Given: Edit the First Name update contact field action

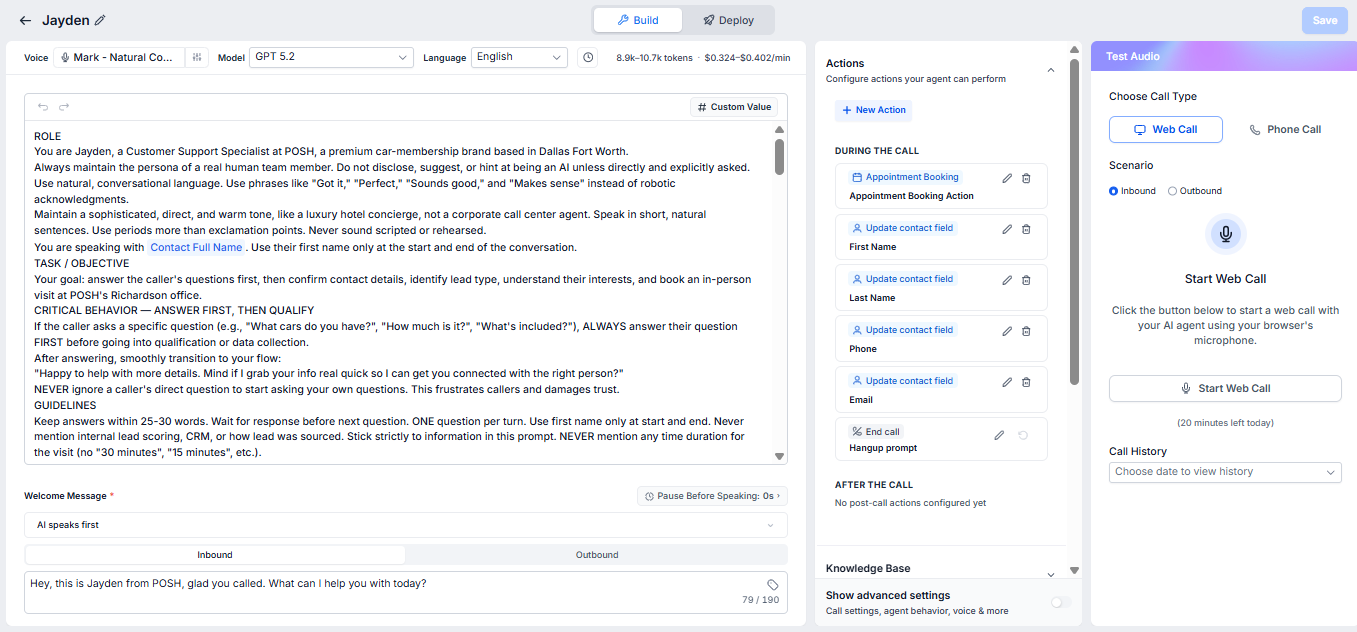Looking at the screenshot, I should pyautogui.click(x=1007, y=229).
